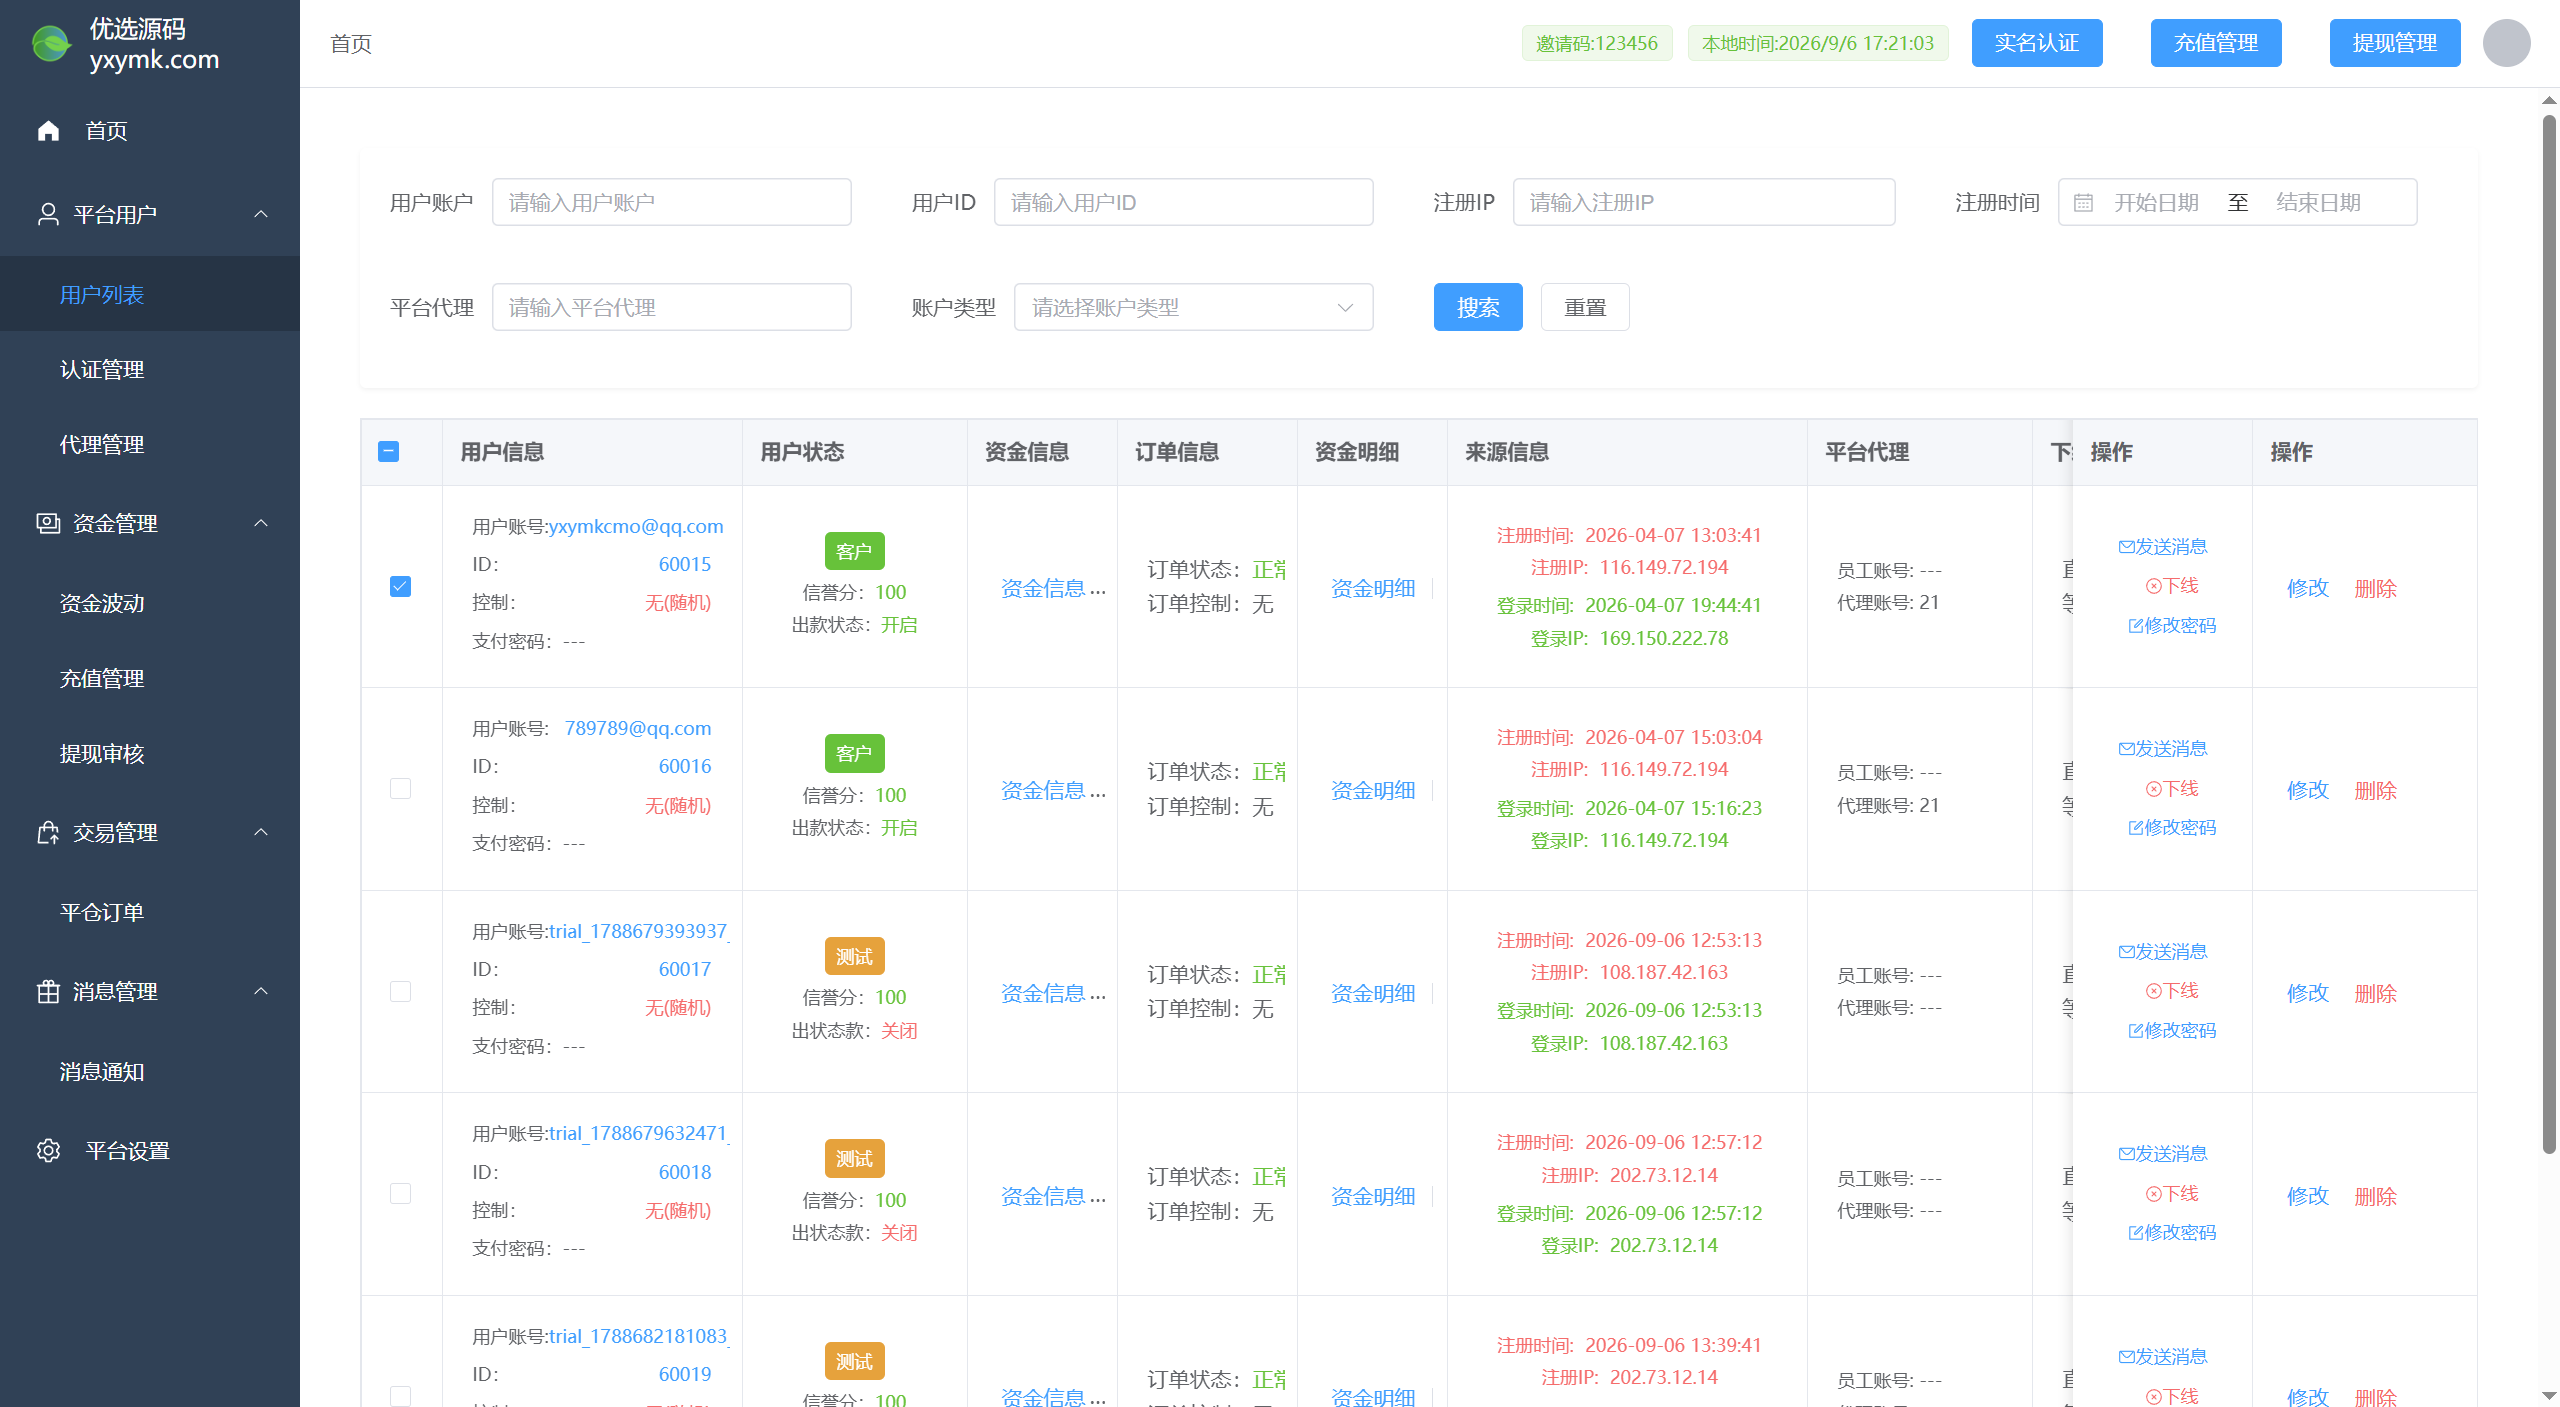
Task: Uncheck the checkbox for user 60015
Action: [x=400, y=586]
